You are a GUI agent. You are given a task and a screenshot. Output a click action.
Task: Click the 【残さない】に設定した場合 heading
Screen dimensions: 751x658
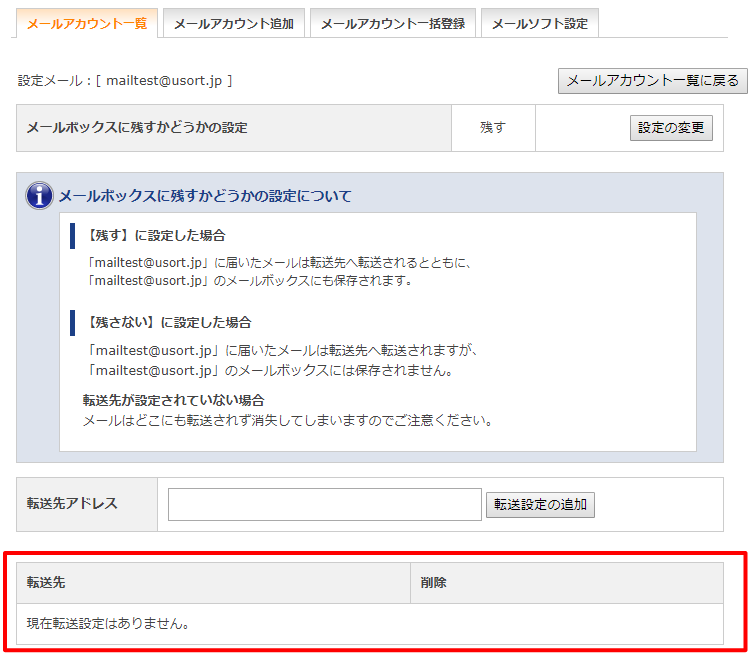pyautogui.click(x=168, y=323)
